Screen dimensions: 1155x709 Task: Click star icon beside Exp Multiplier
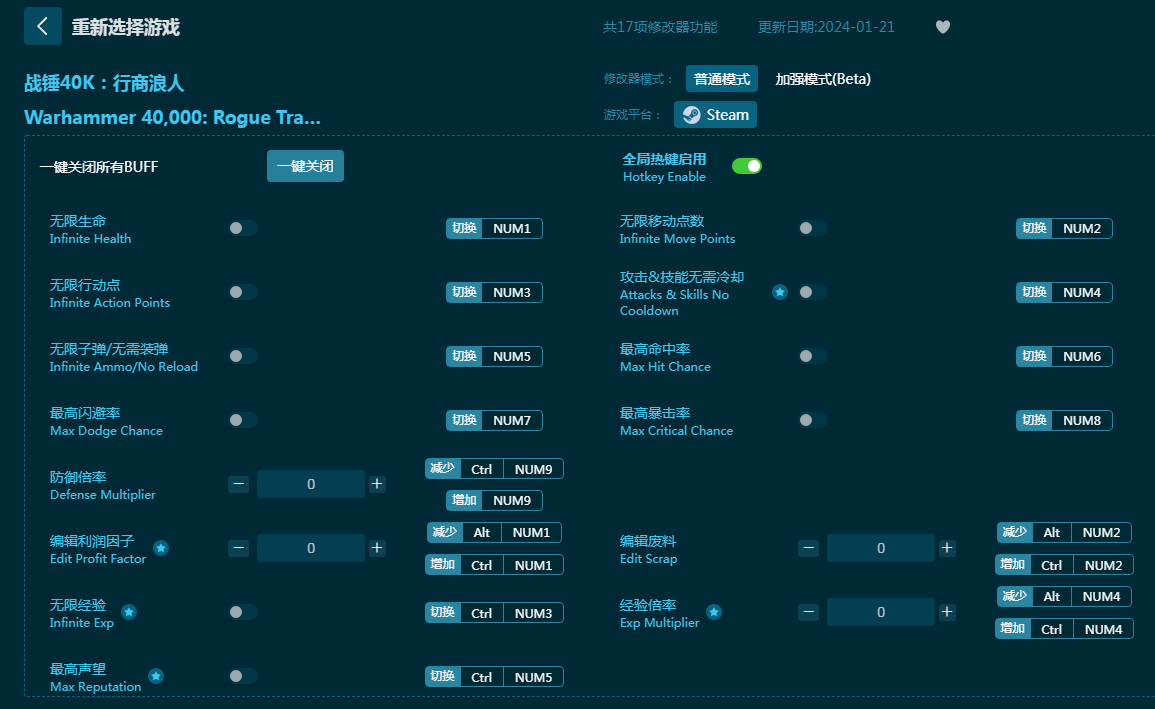(714, 612)
